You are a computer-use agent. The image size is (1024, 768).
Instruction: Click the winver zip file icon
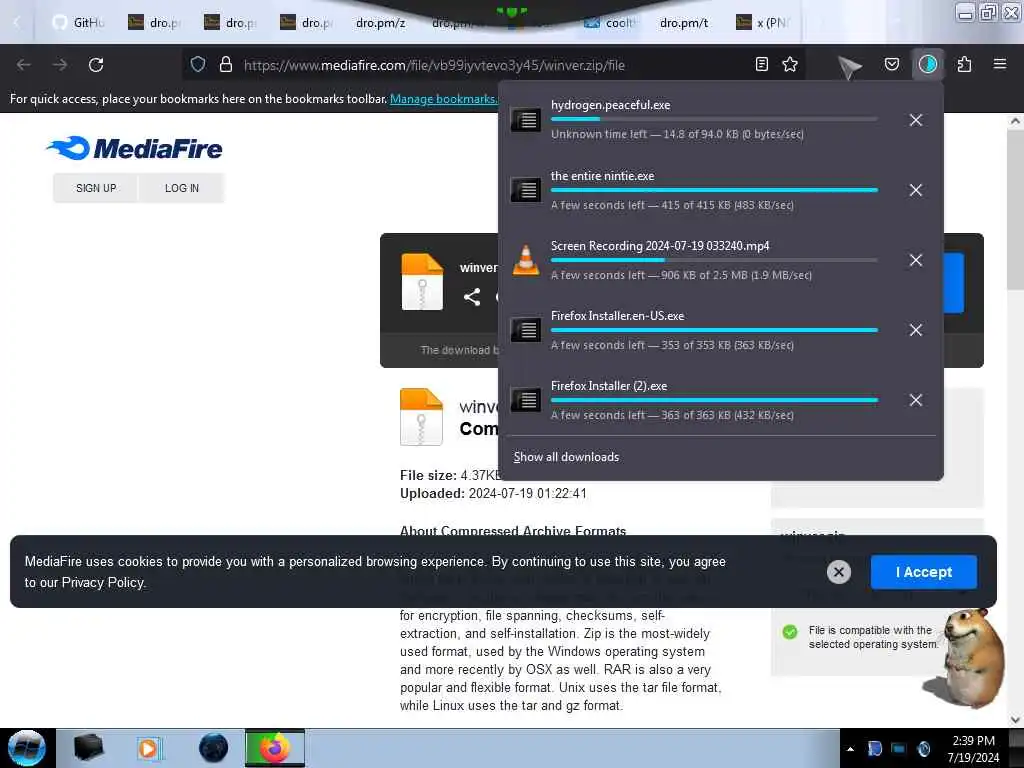point(422,281)
